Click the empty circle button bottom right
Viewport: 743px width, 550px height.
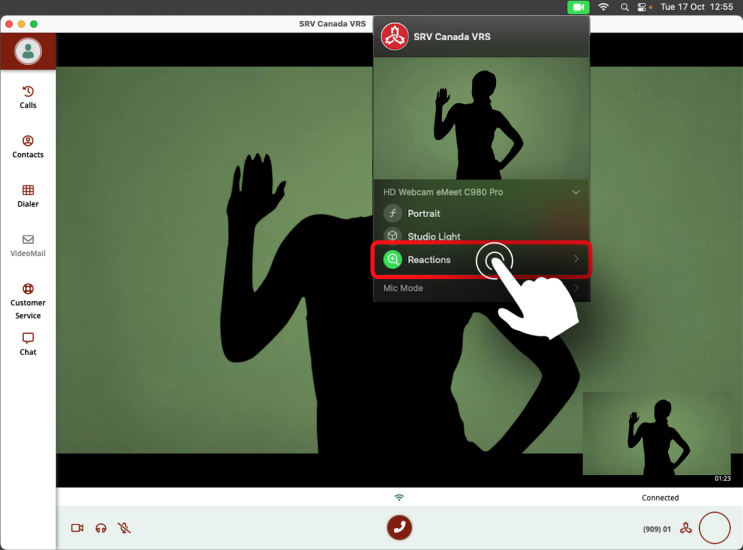tap(715, 528)
